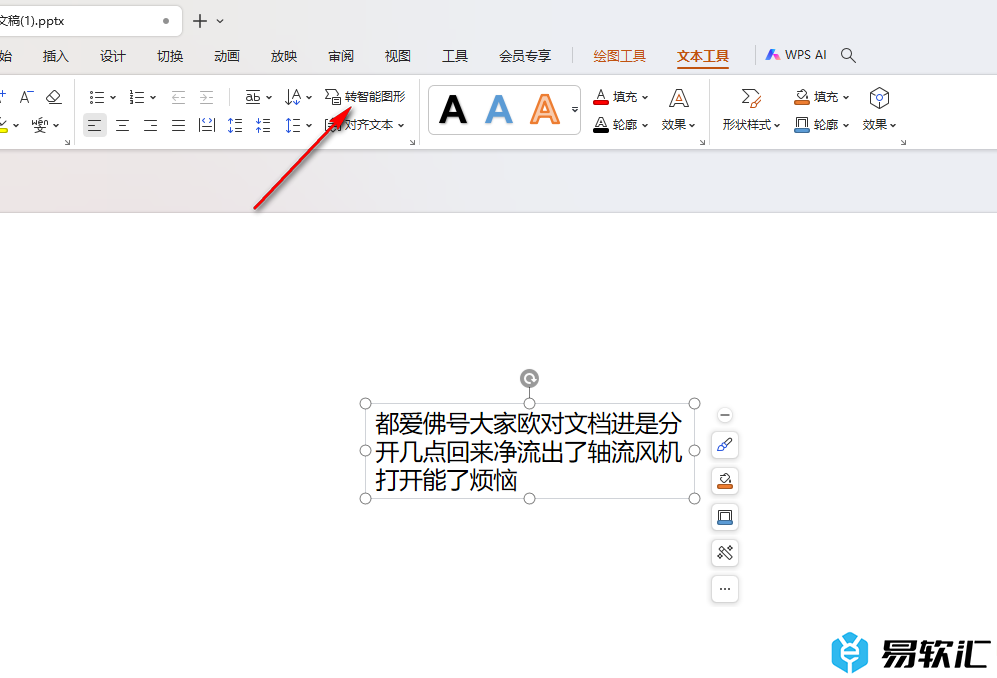
Task: Align text to the right
Action: coord(151,125)
